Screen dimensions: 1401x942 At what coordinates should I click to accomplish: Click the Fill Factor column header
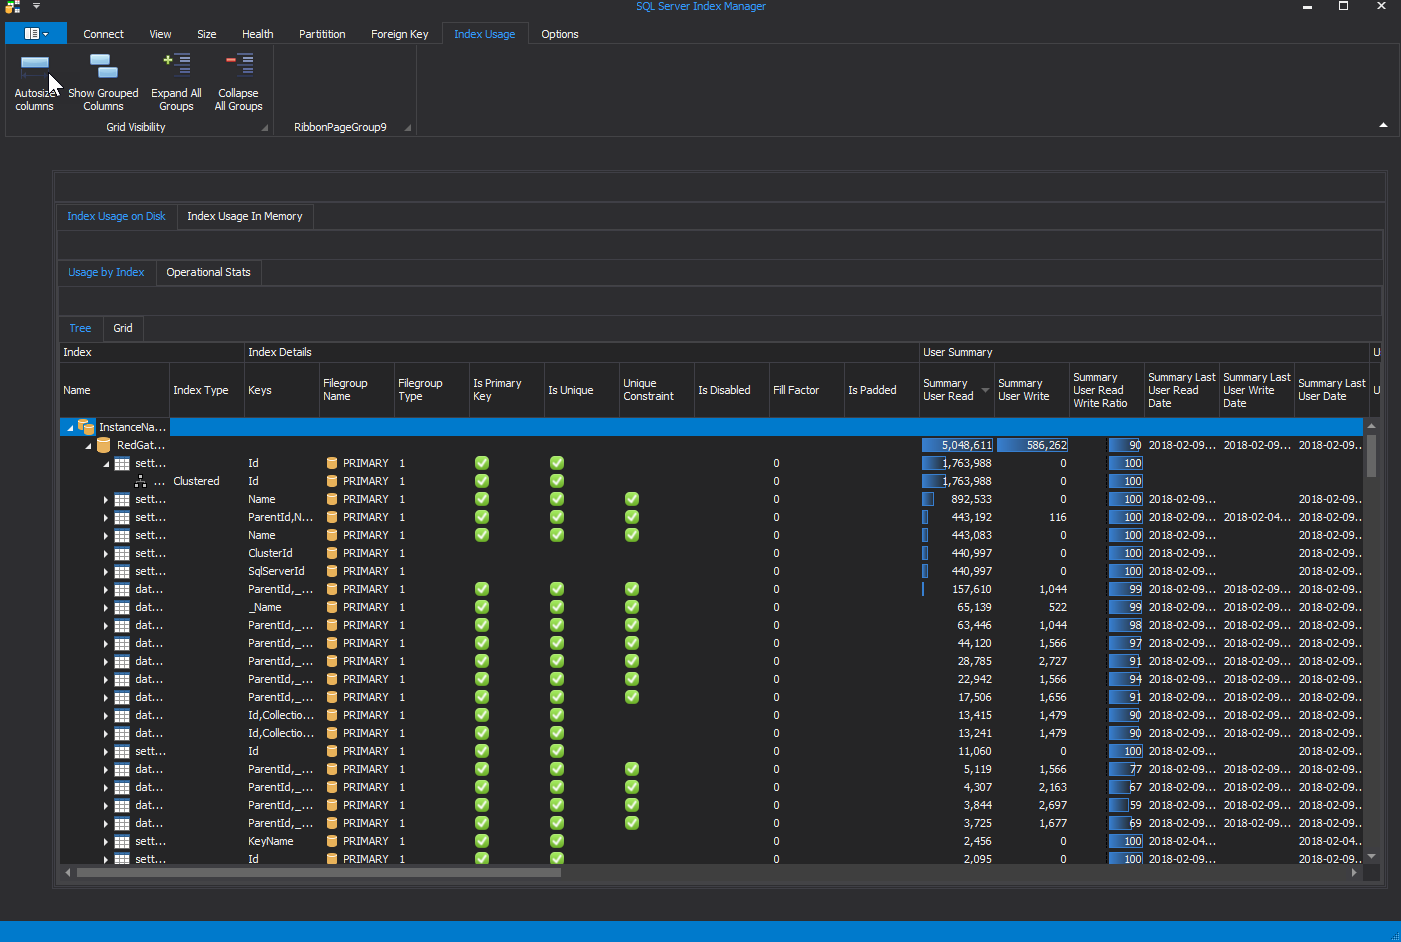coord(807,390)
